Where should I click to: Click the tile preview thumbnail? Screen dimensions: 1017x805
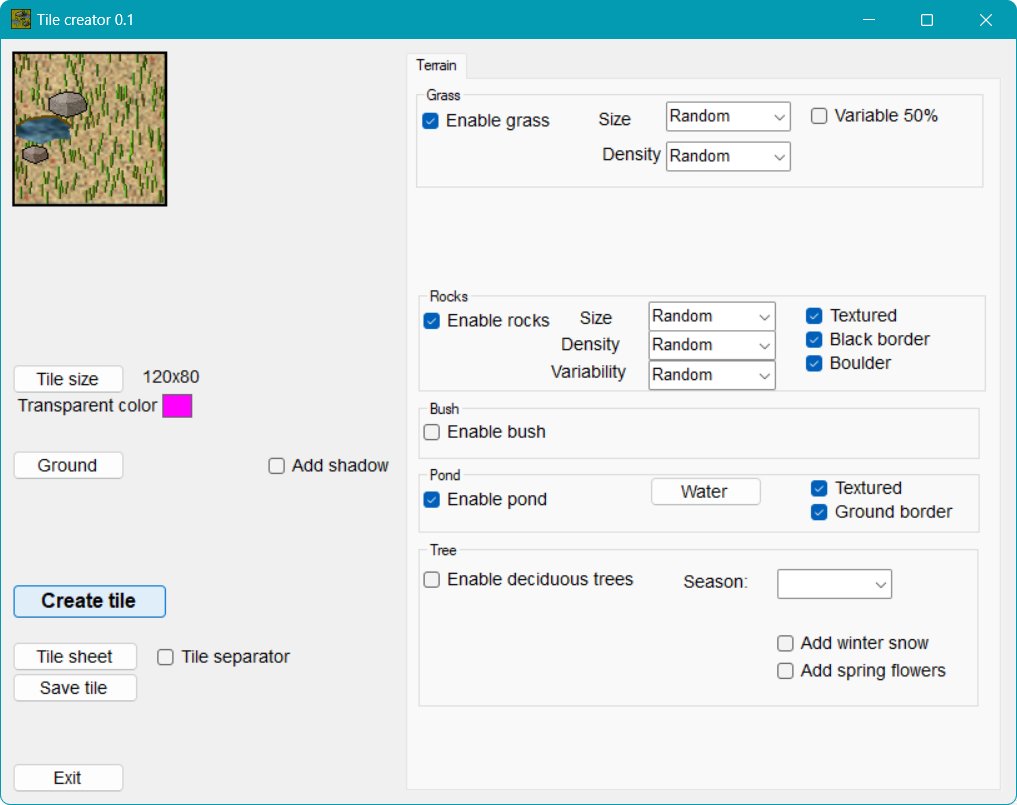click(x=89, y=128)
